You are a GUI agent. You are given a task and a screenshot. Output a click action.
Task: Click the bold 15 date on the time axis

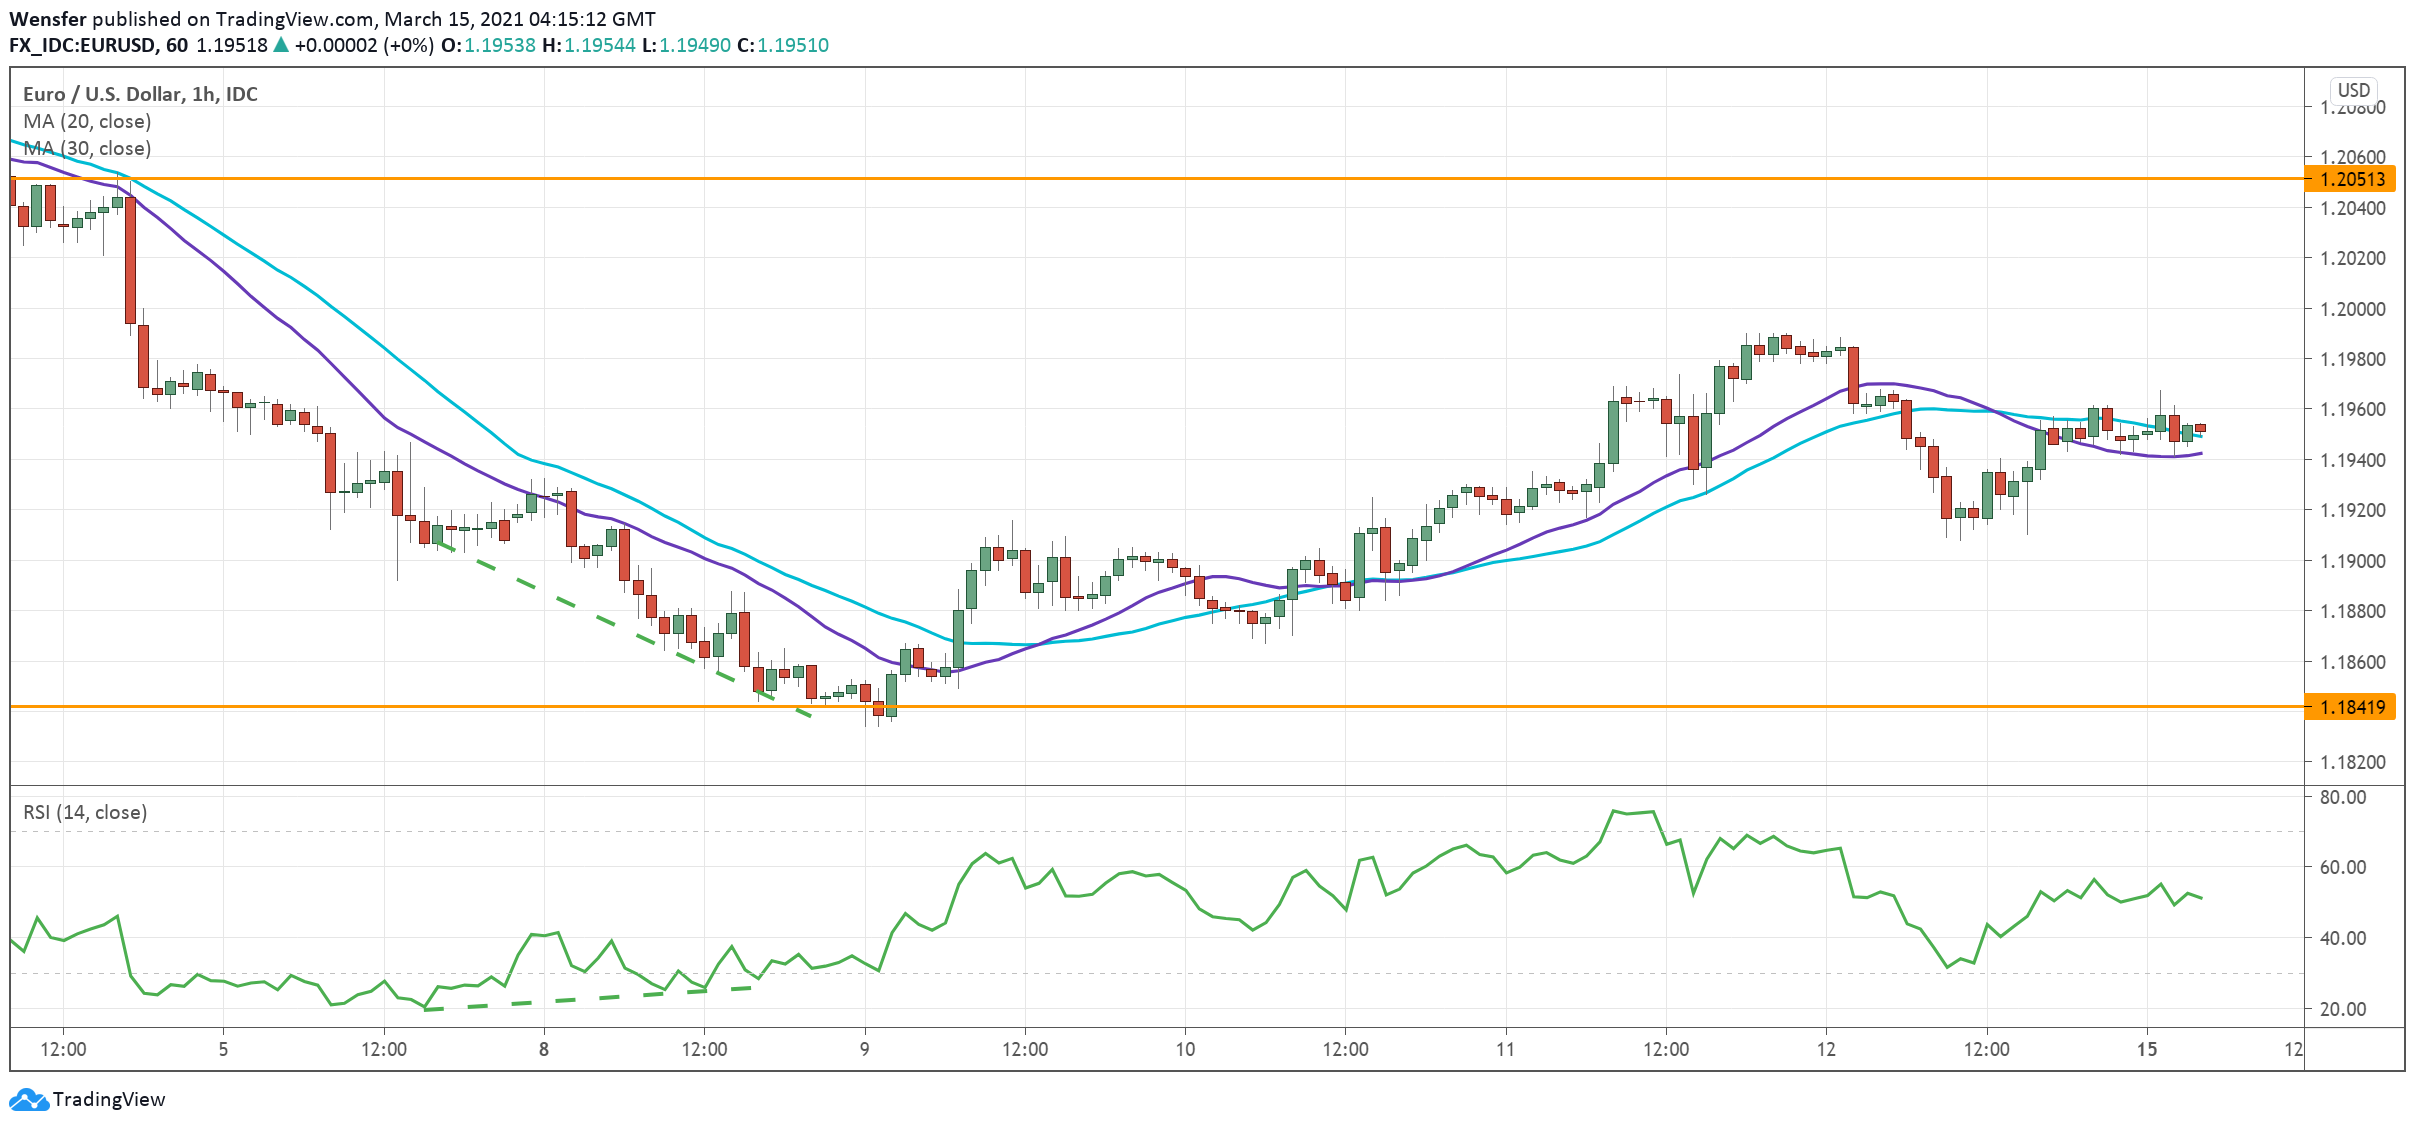click(2147, 1049)
